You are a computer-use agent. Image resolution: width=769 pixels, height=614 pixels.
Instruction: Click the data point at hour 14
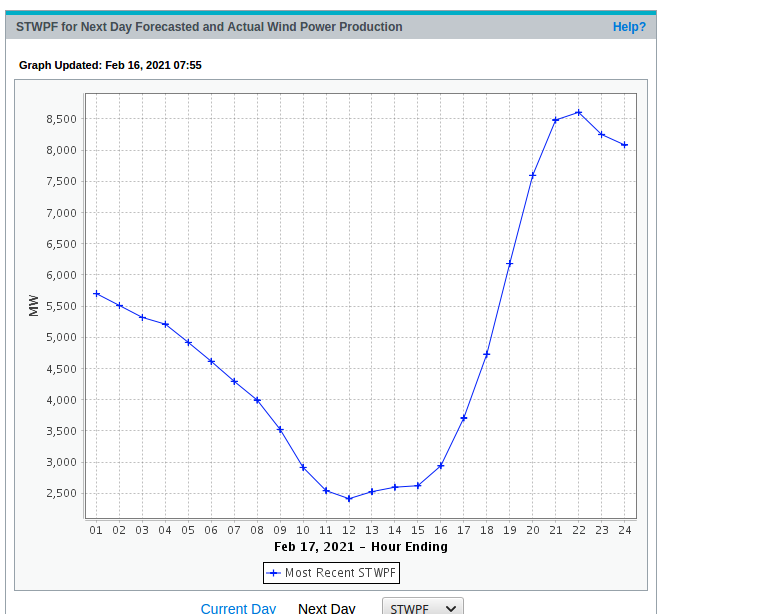point(395,487)
